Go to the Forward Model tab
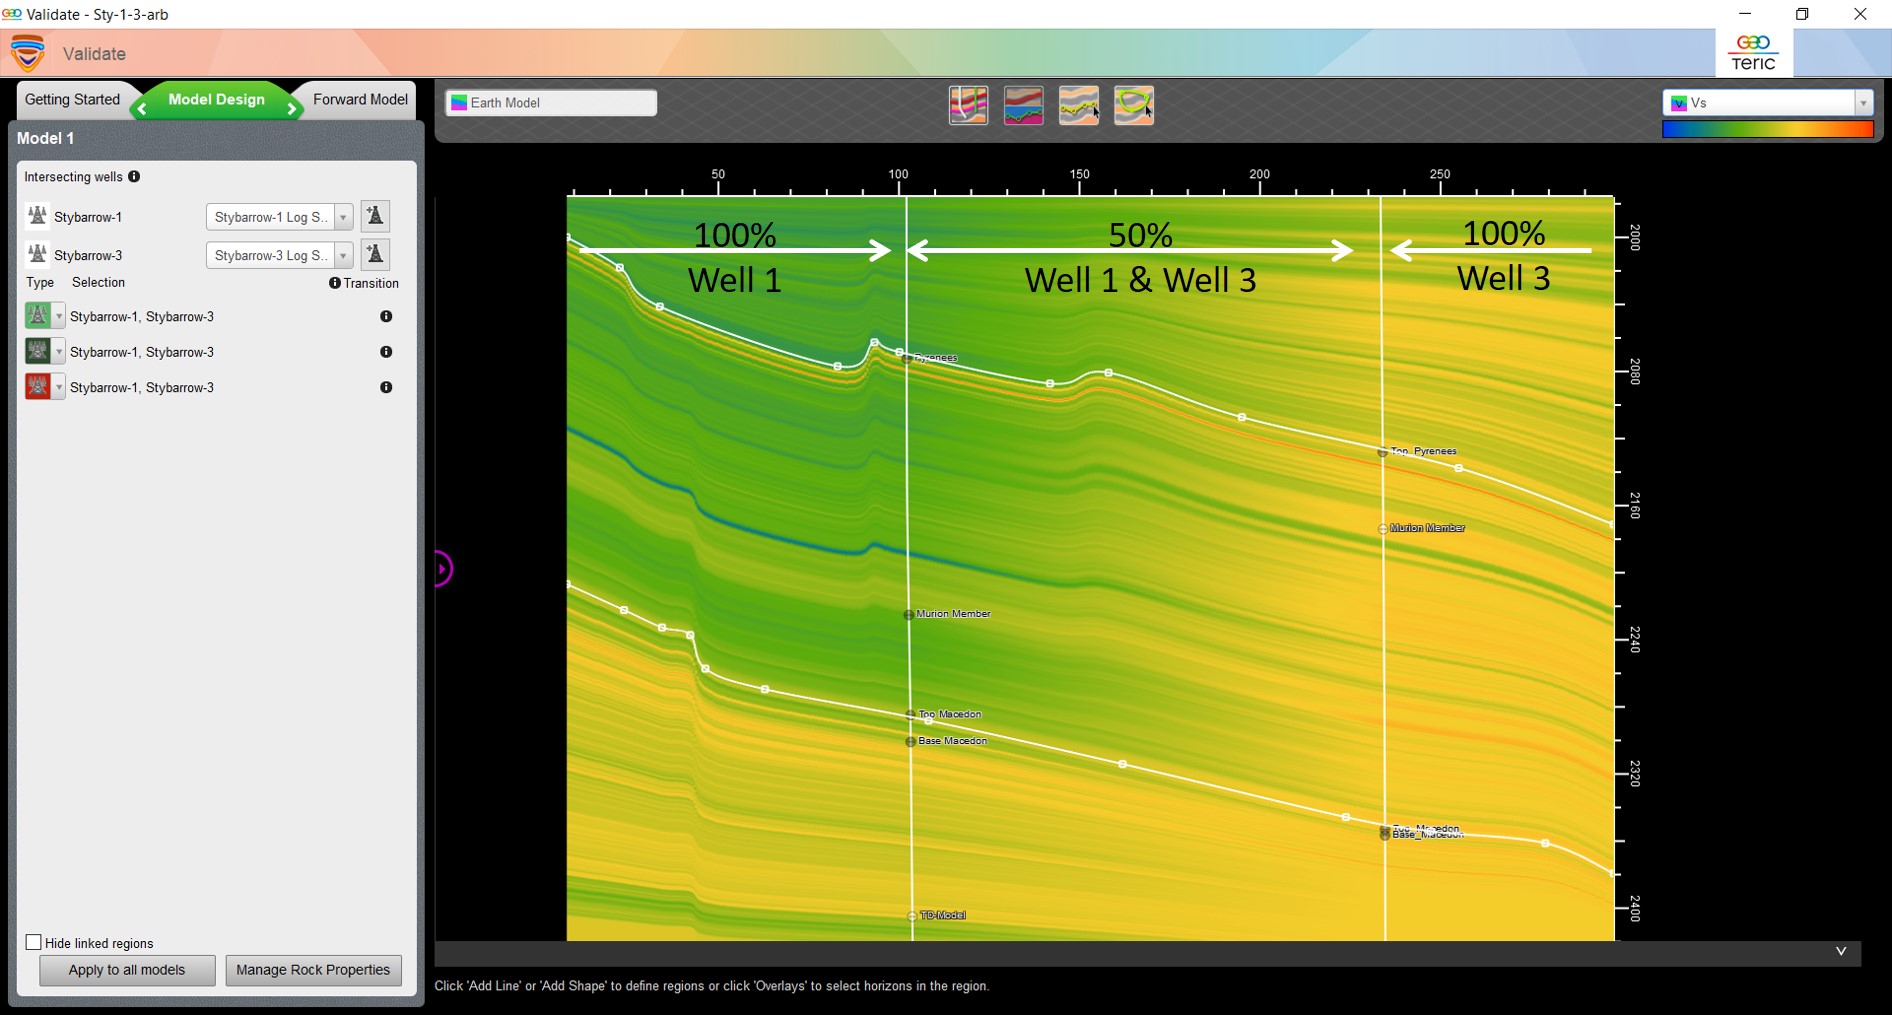 [360, 100]
